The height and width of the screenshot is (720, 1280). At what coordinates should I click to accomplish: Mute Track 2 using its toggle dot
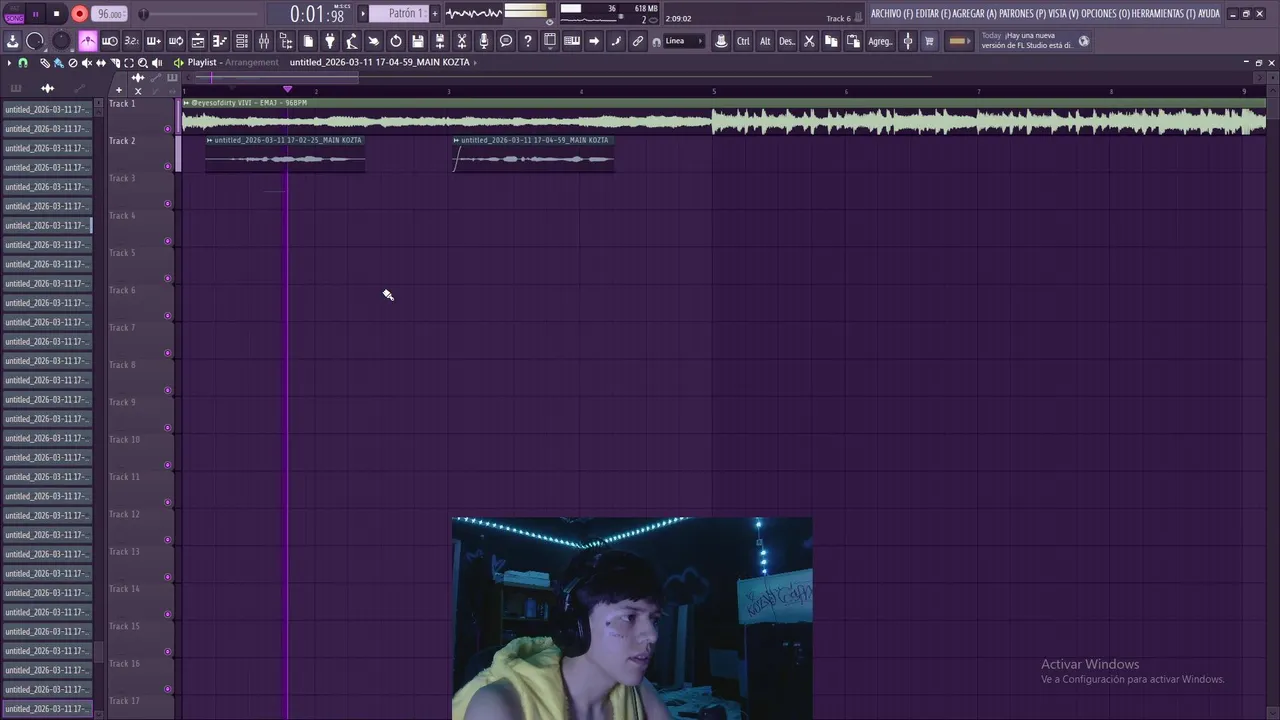167,166
